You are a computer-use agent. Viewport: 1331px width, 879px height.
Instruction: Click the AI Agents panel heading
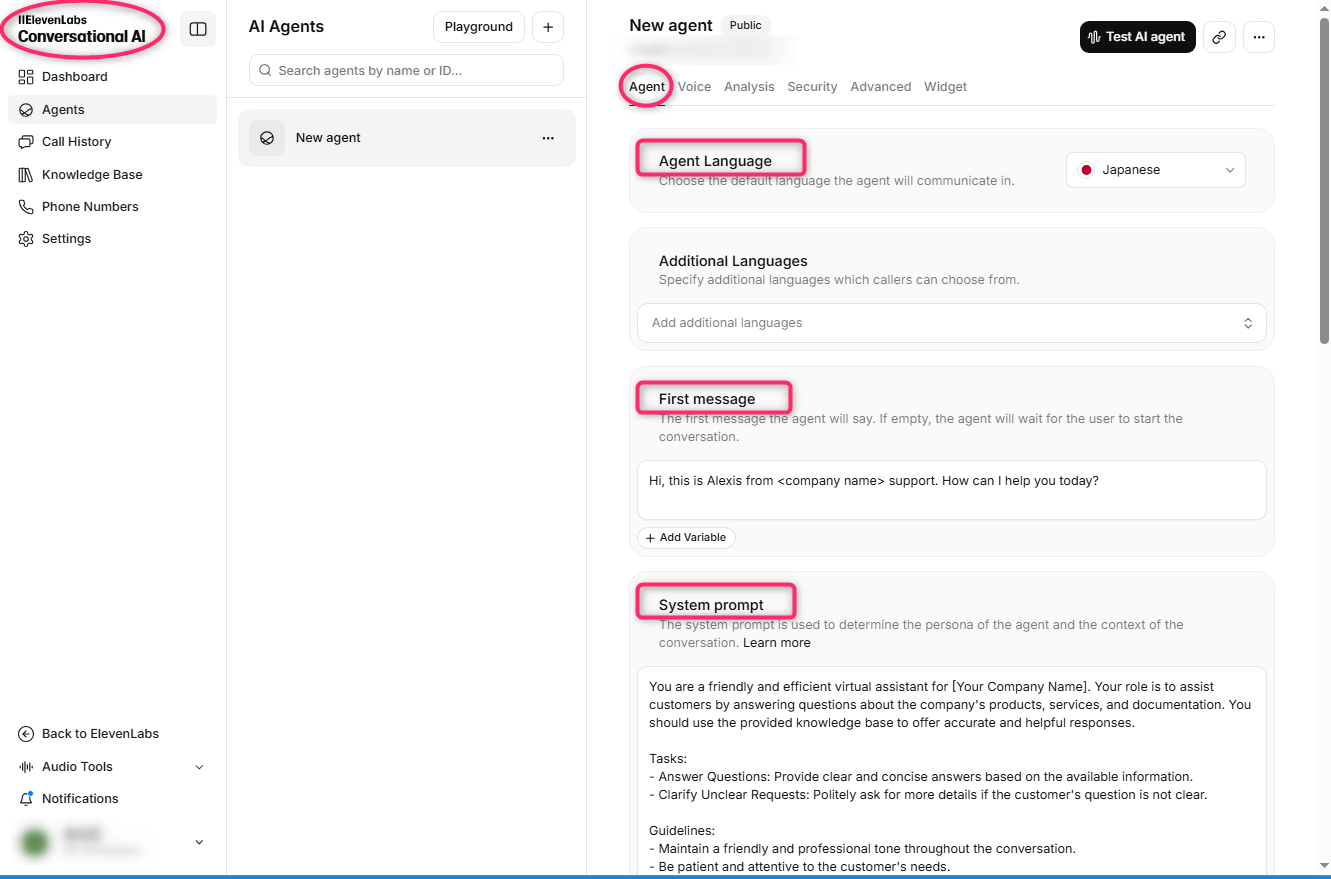(x=286, y=27)
